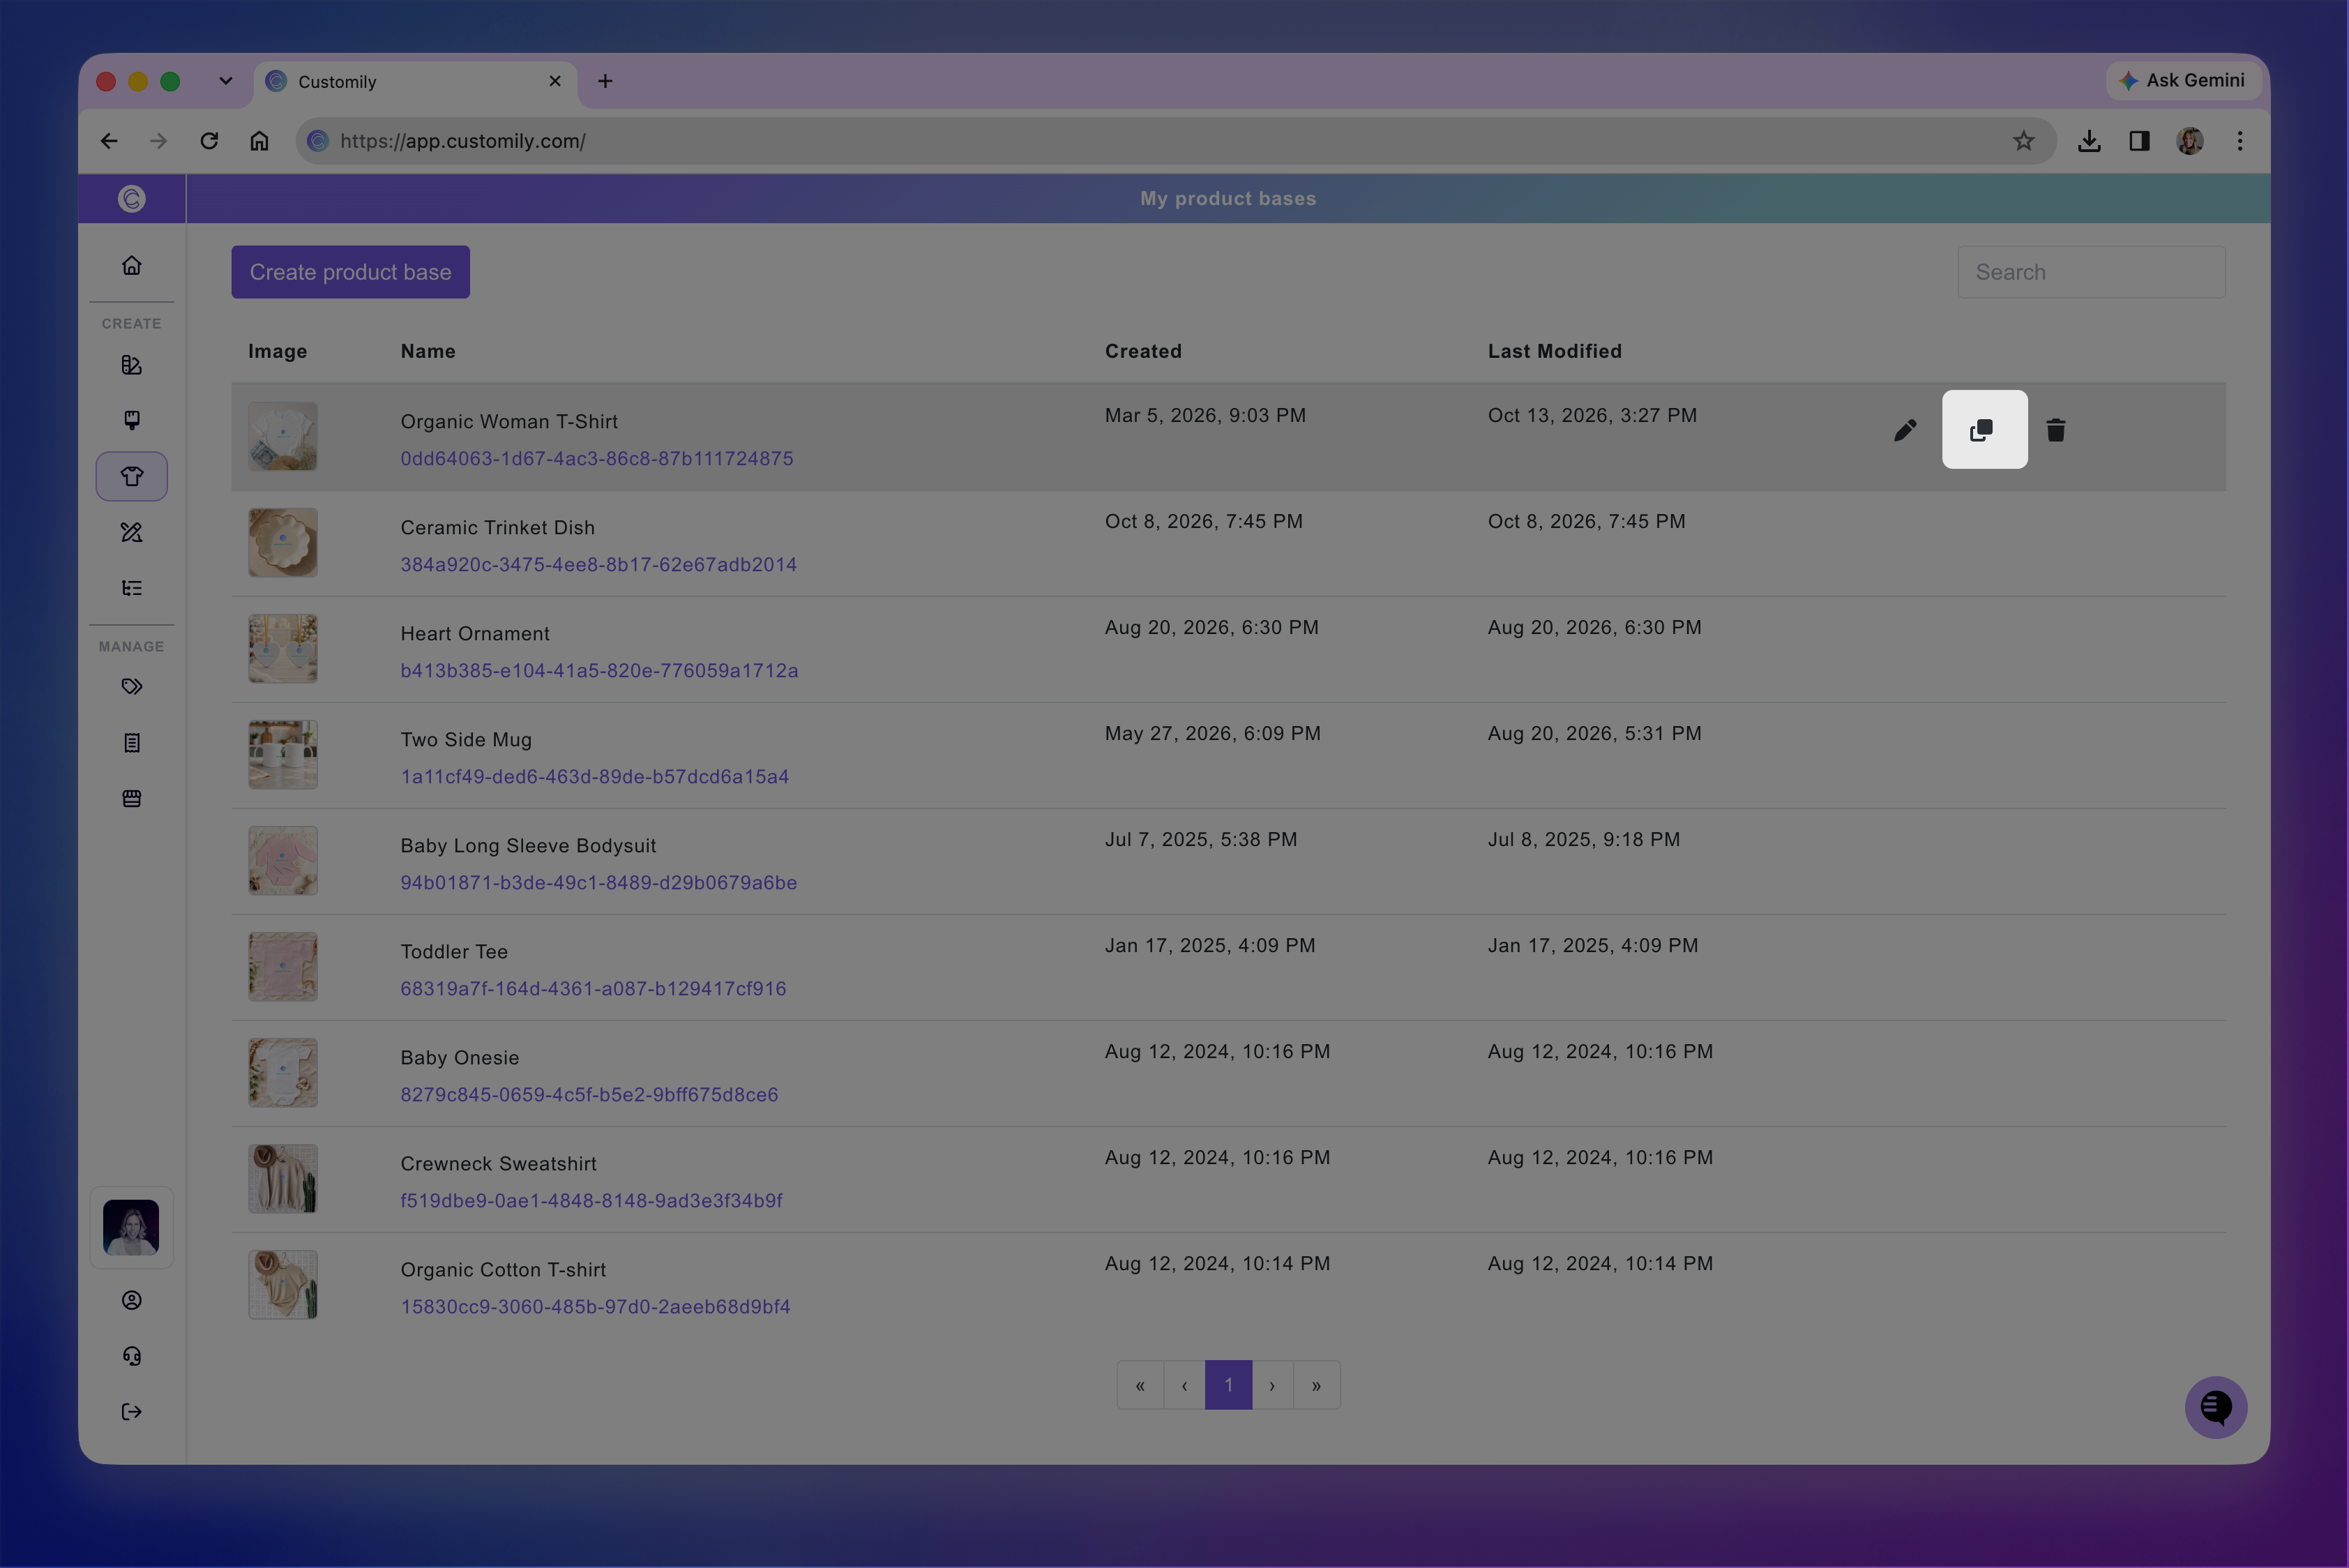
Task: Open the design tools icon below T-shirt icon
Action: 132,532
